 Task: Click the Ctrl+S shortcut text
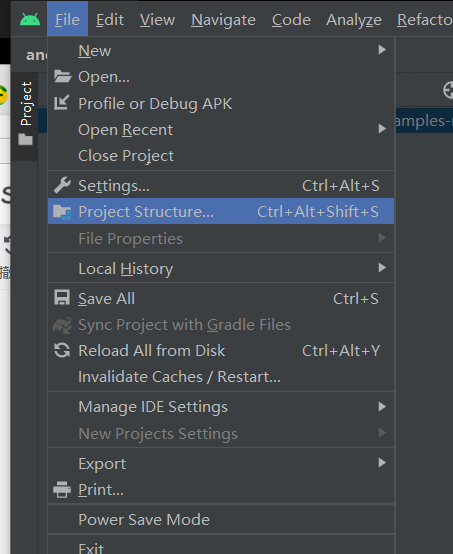355,299
